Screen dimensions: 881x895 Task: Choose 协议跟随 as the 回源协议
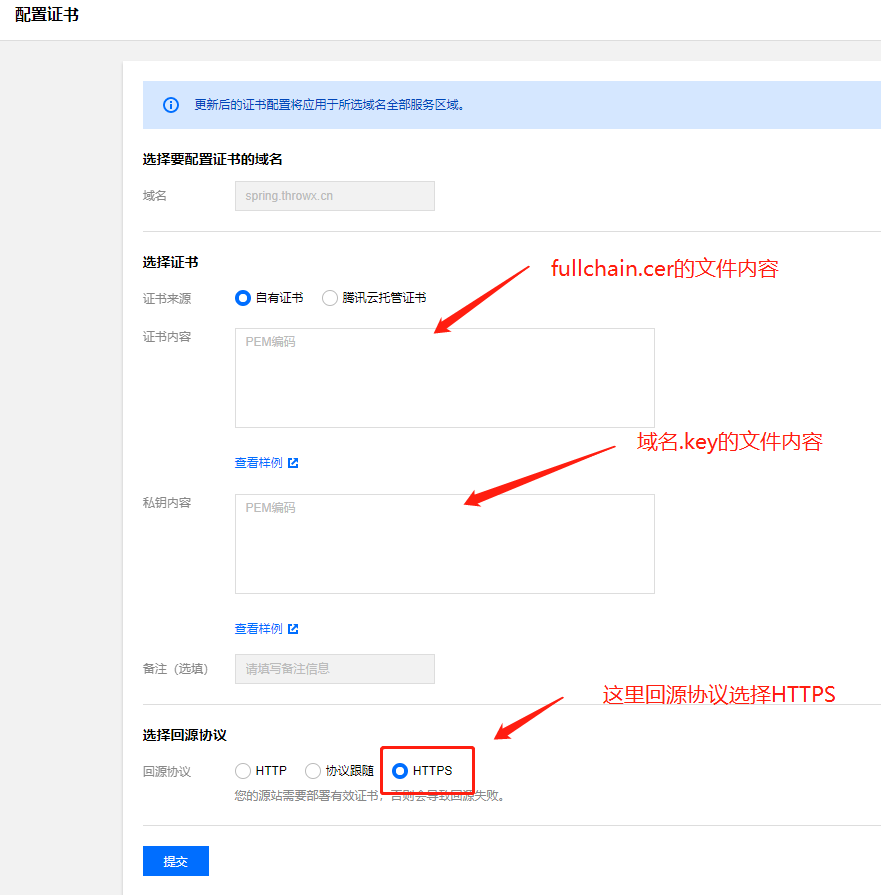tap(313, 771)
